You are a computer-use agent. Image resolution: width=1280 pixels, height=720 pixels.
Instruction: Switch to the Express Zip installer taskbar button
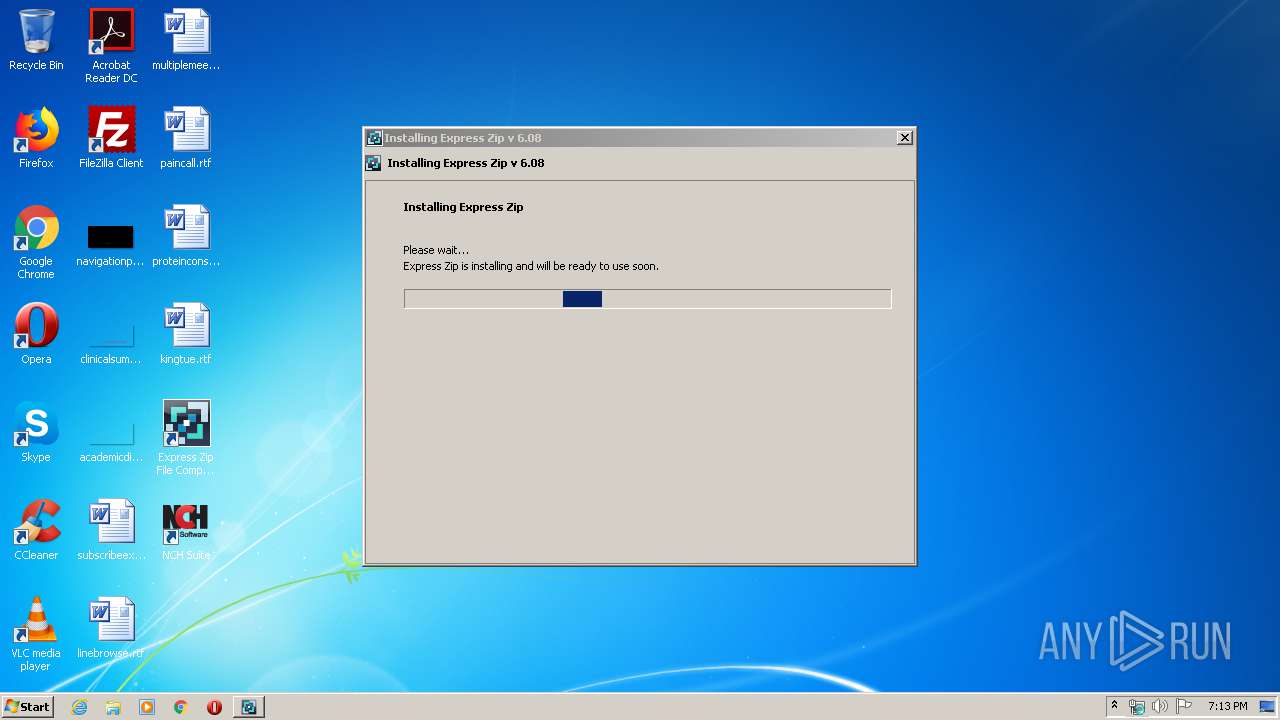[249, 707]
